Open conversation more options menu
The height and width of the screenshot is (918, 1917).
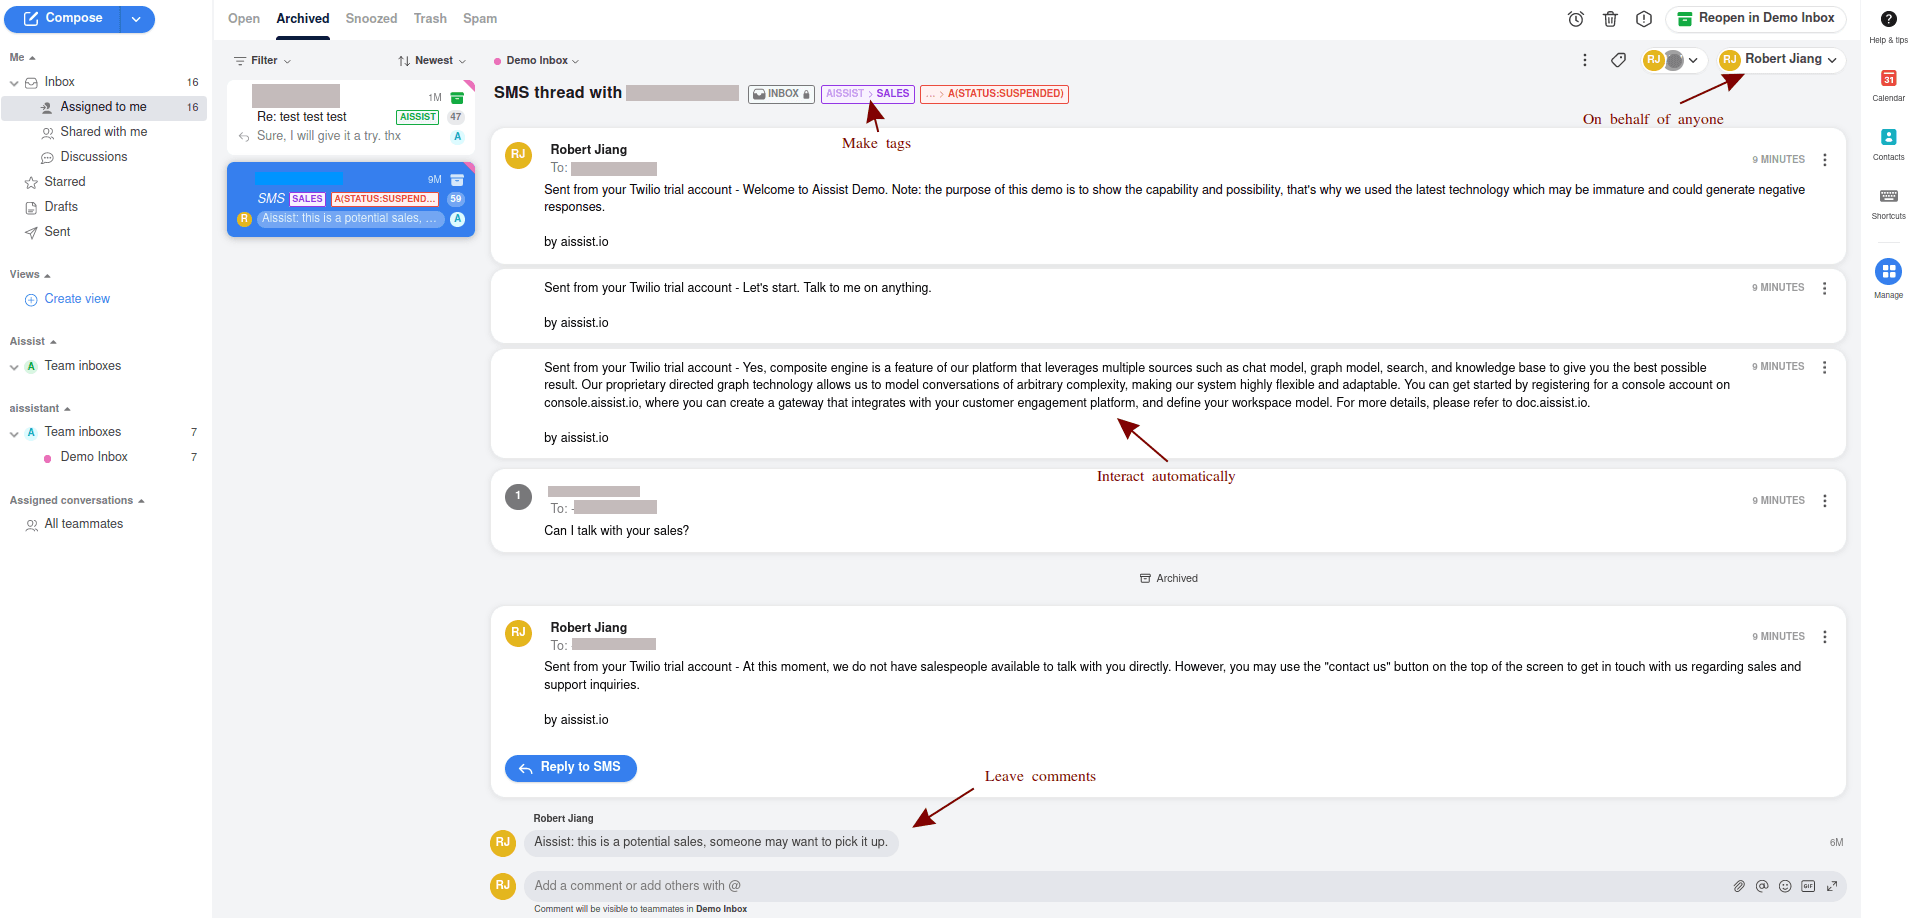click(1585, 60)
